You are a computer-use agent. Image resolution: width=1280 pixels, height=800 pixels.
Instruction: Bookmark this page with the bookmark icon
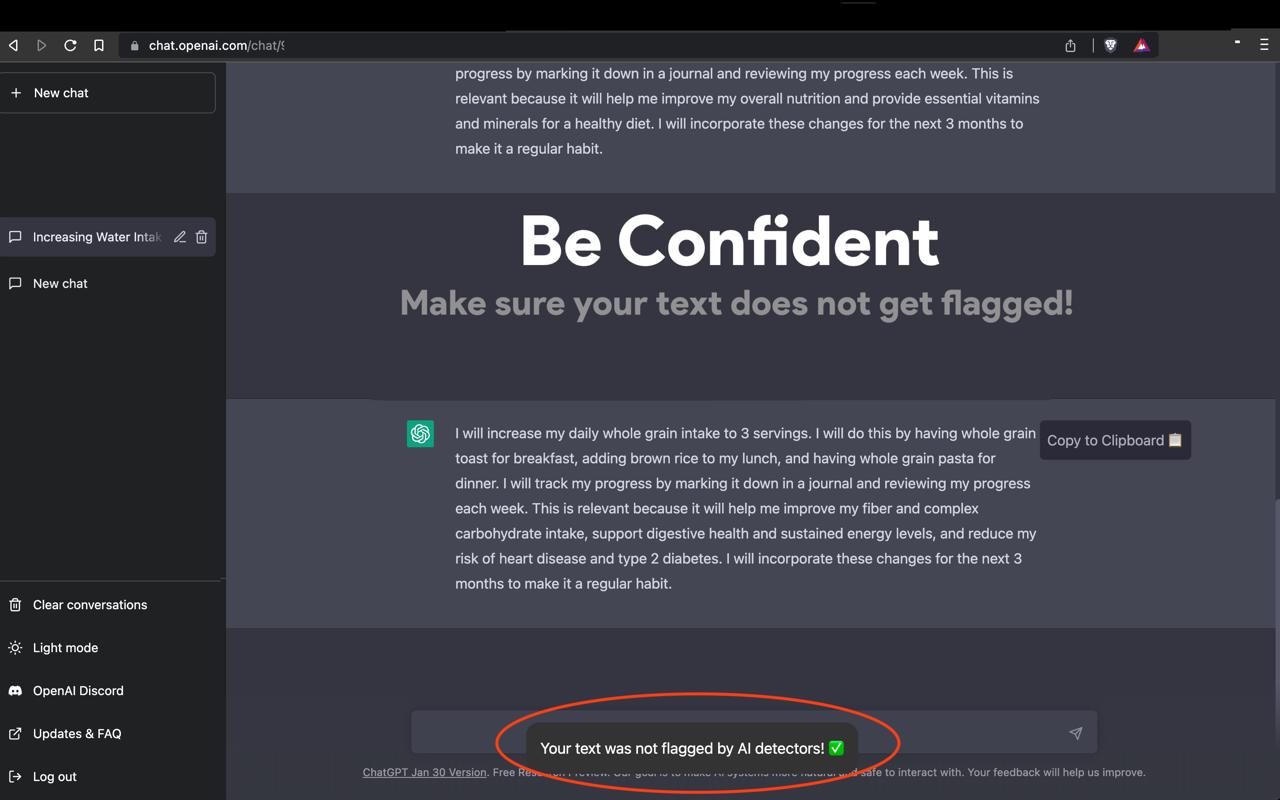[99, 45]
